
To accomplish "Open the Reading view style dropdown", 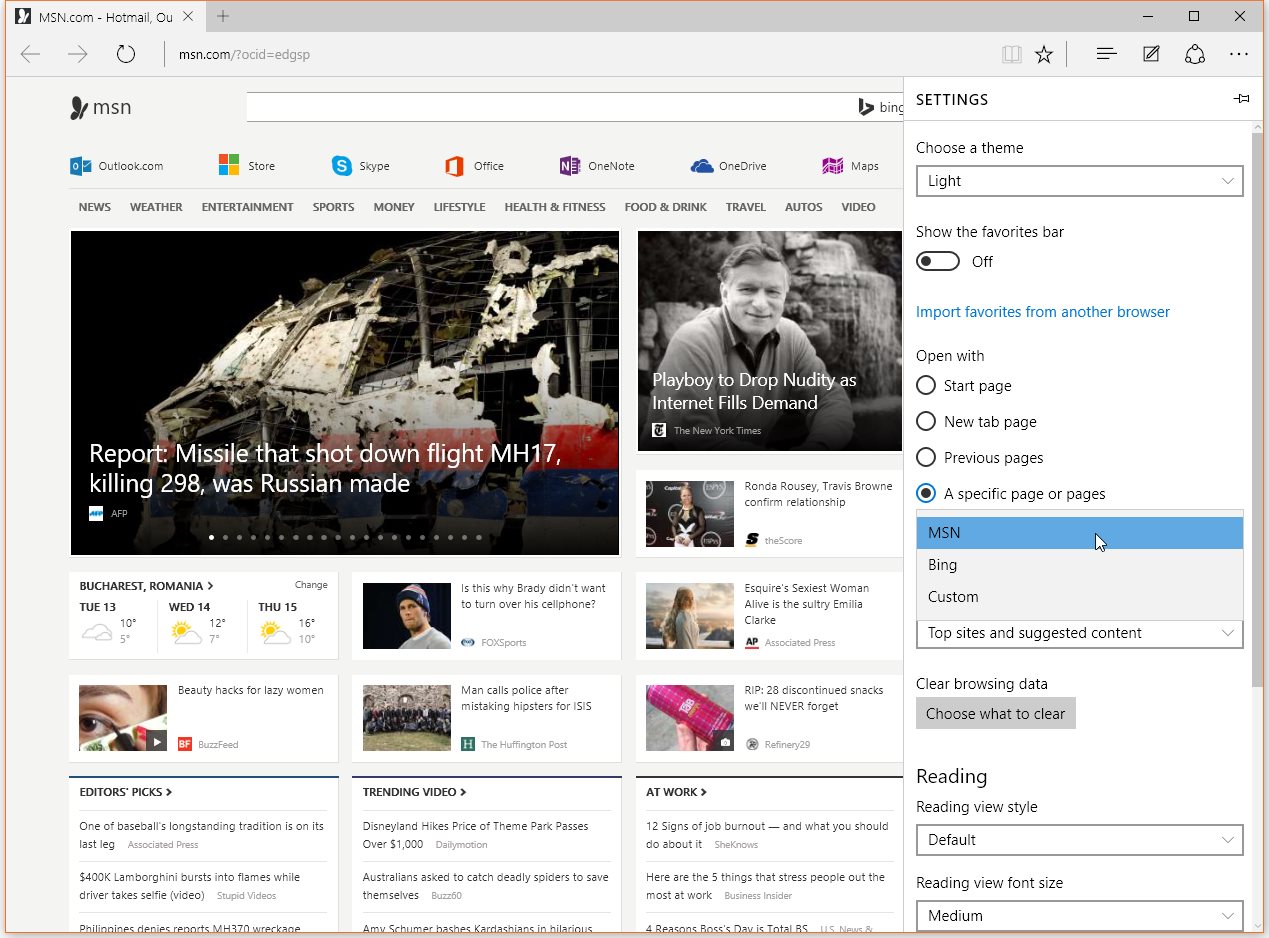I will click(1079, 840).
